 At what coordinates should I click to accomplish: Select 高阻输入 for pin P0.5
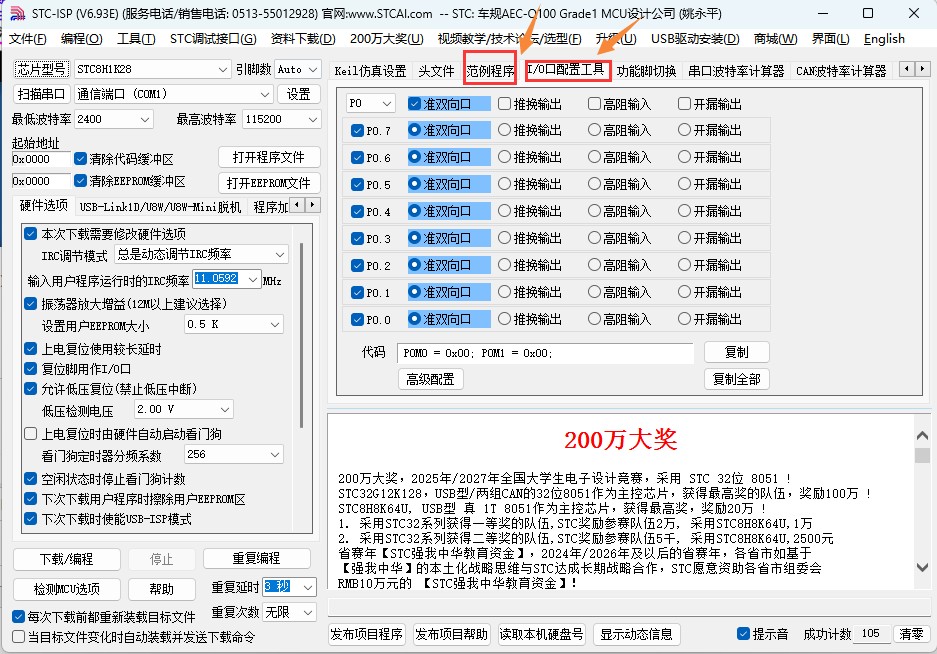pos(594,184)
